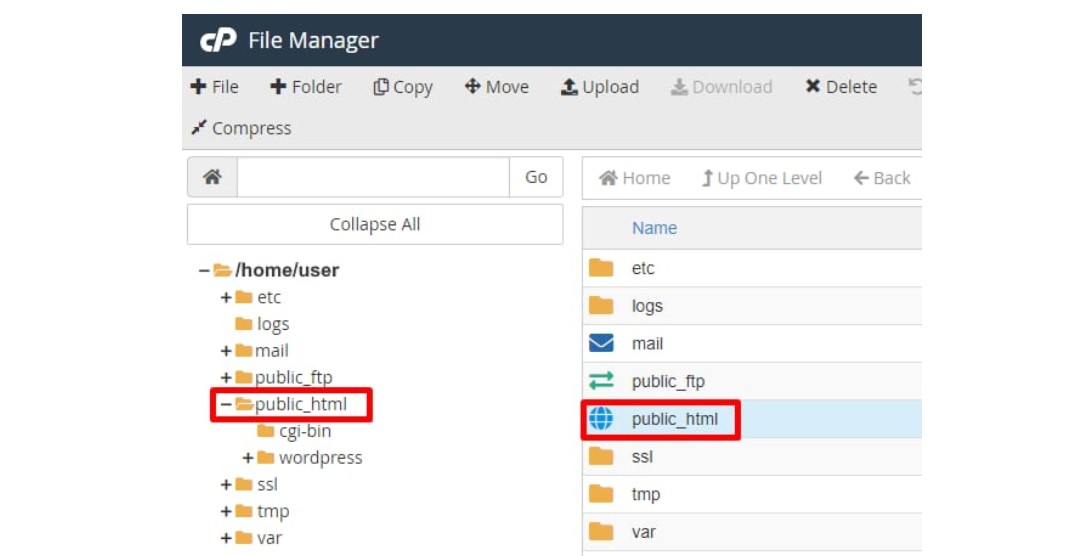The height and width of the screenshot is (556, 1087).
Task: Click the cPanel logo in header
Action: point(218,41)
